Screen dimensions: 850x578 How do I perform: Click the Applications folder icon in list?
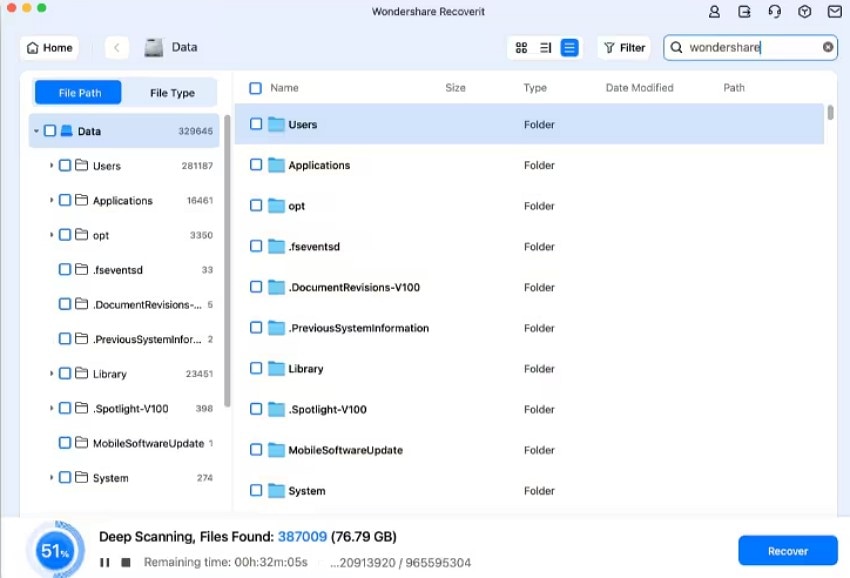(276, 165)
